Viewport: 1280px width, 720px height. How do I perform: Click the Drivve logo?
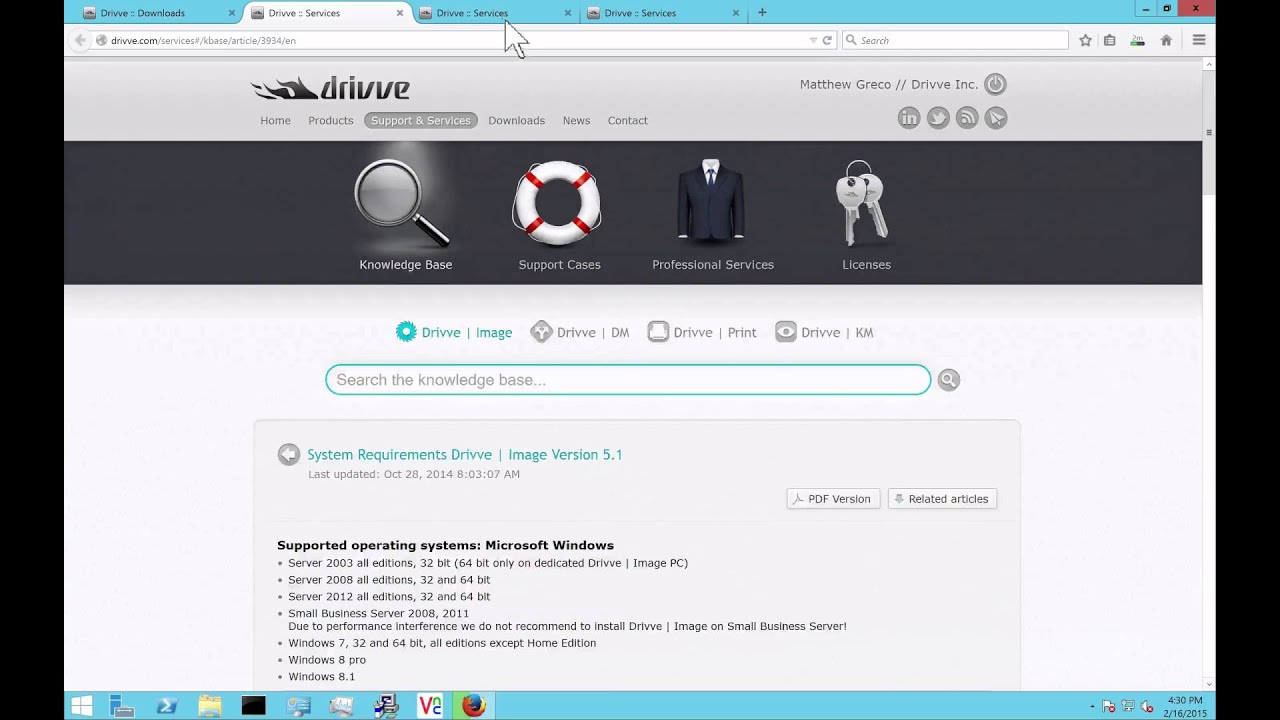[x=330, y=88]
